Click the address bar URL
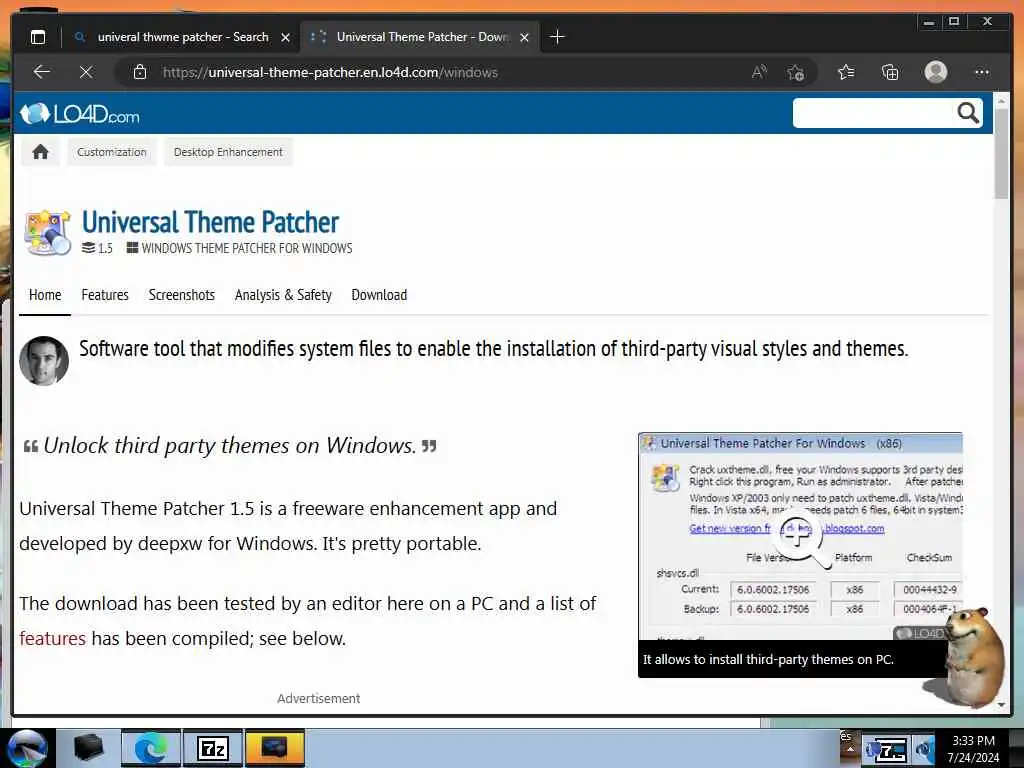Screen dimensions: 1024x768 pyautogui.click(x=330, y=72)
